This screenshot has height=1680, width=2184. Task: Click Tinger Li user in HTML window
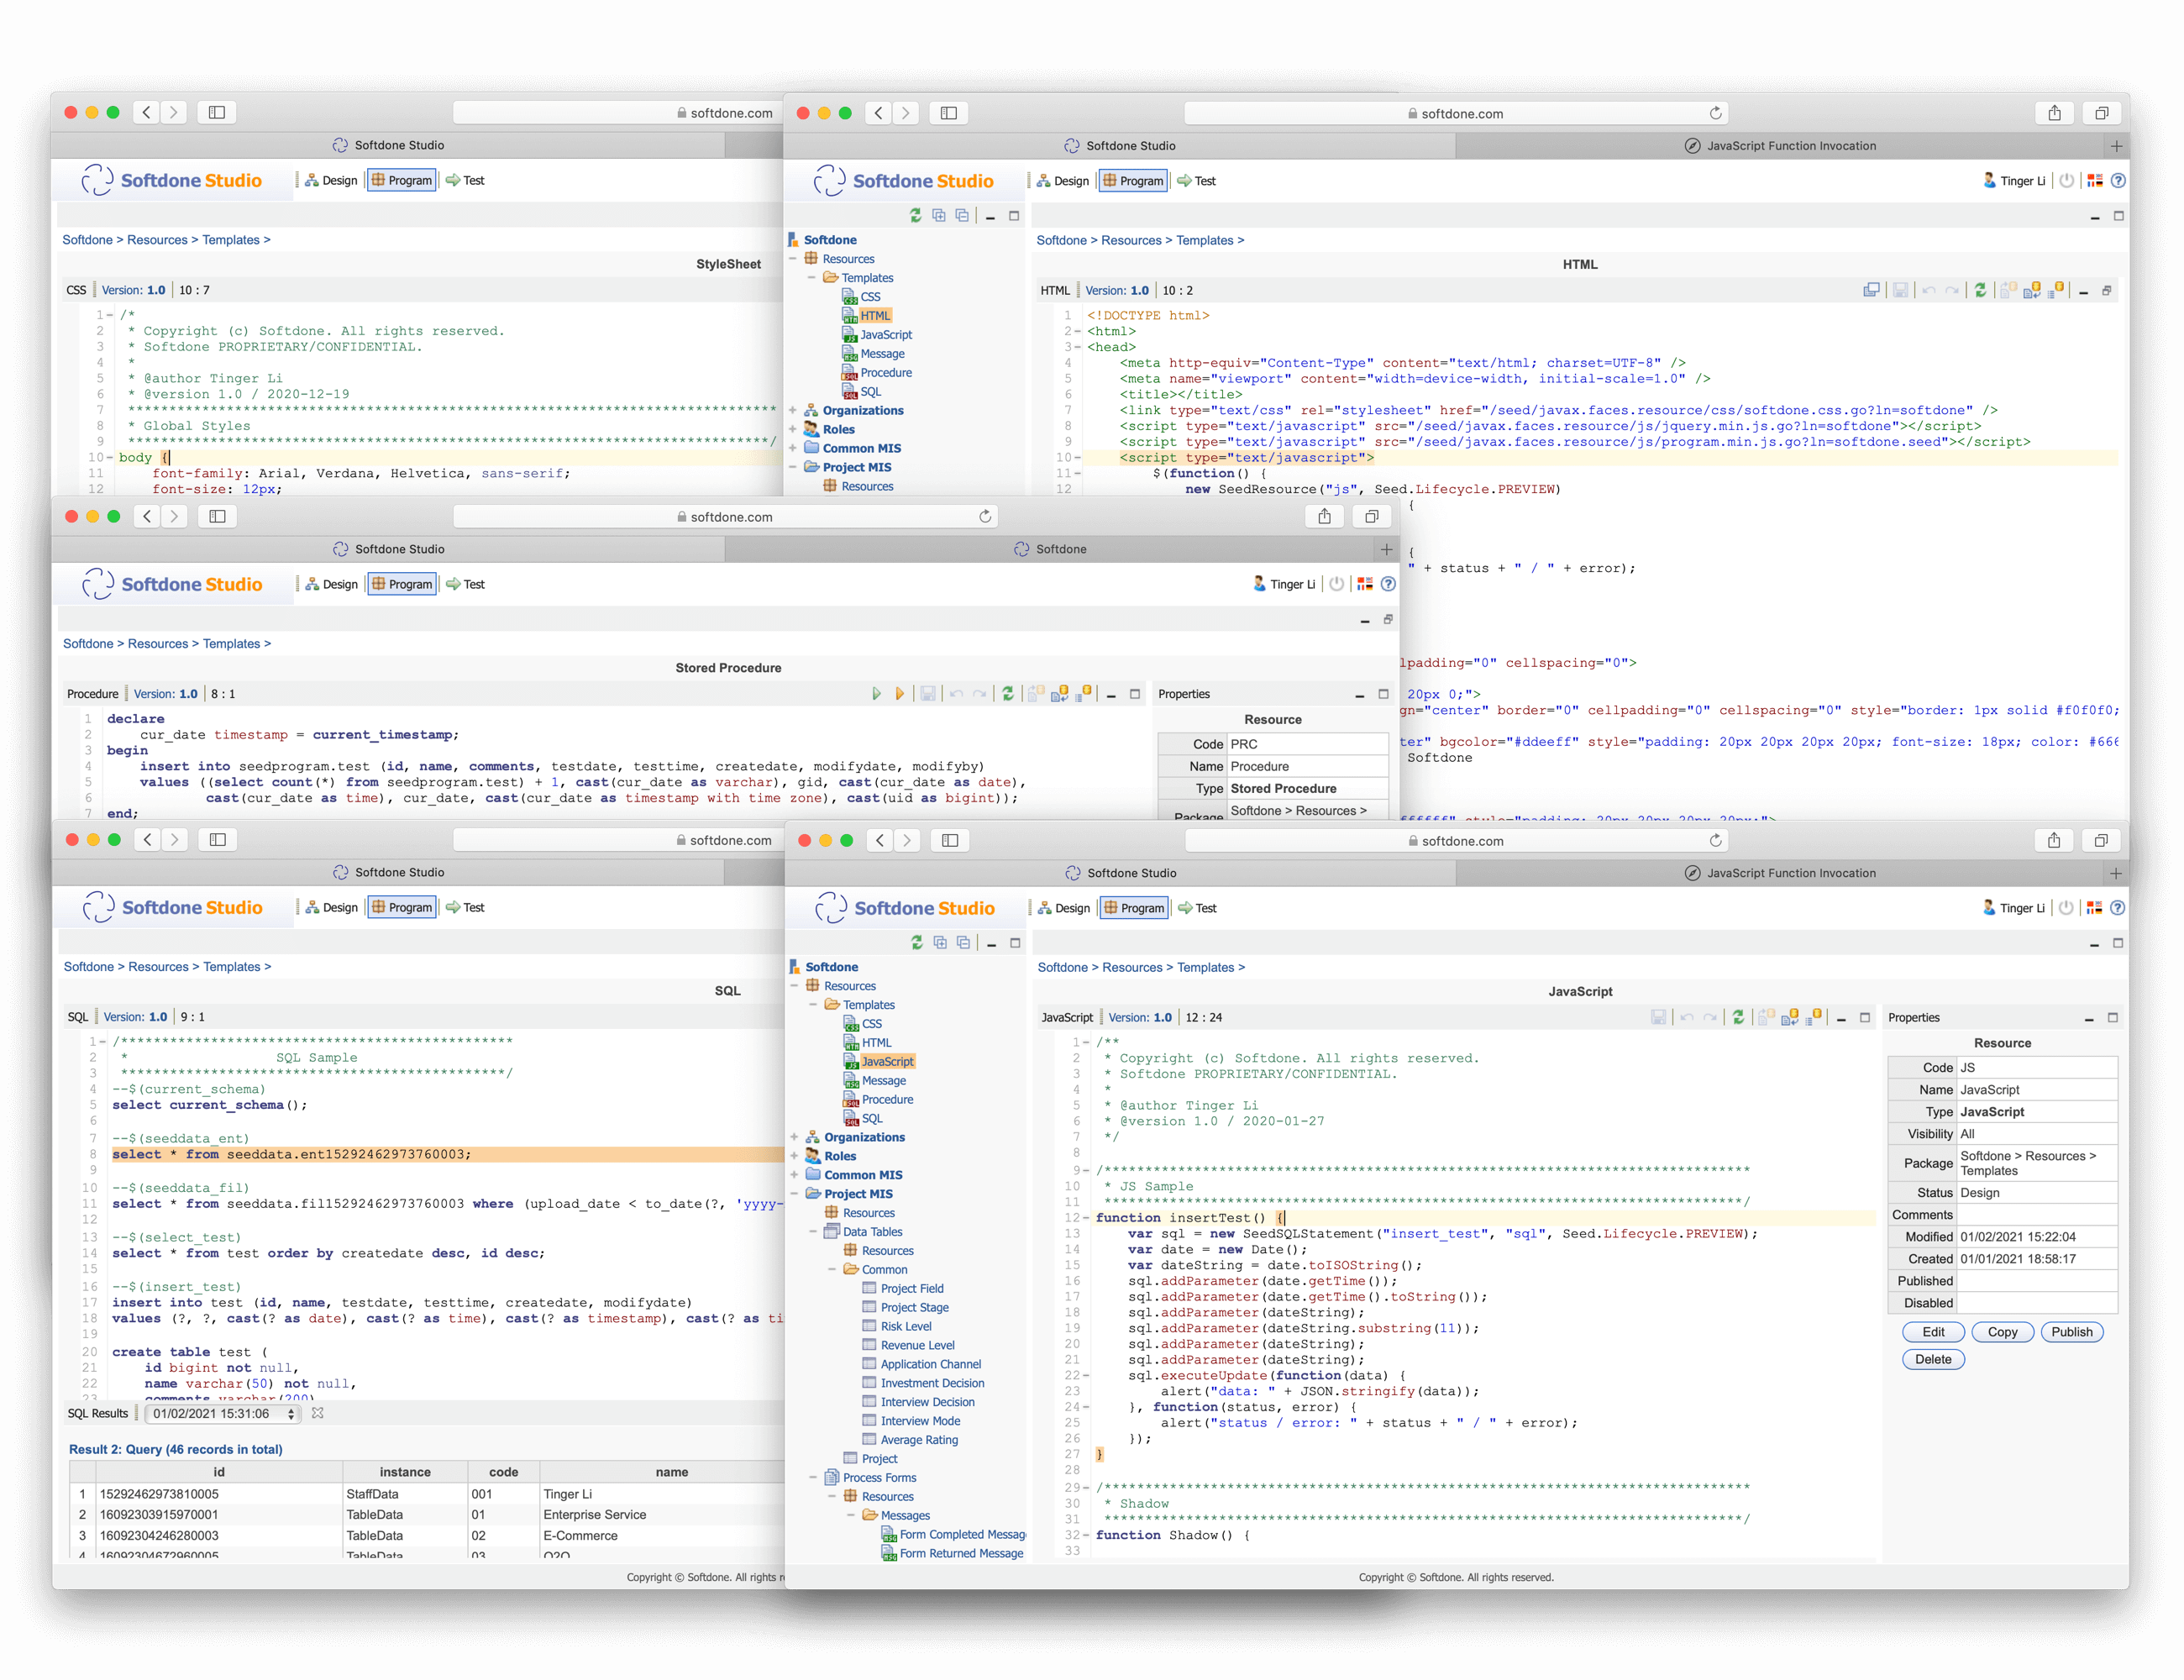point(2013,181)
